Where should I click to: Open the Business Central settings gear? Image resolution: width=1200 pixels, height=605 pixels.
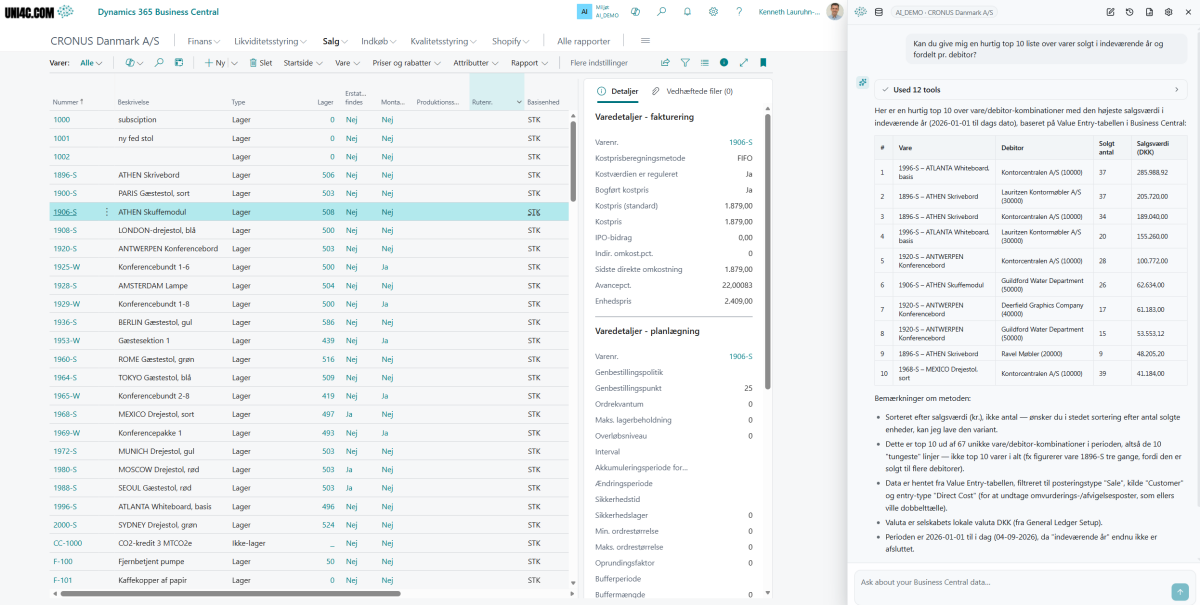[x=714, y=12]
